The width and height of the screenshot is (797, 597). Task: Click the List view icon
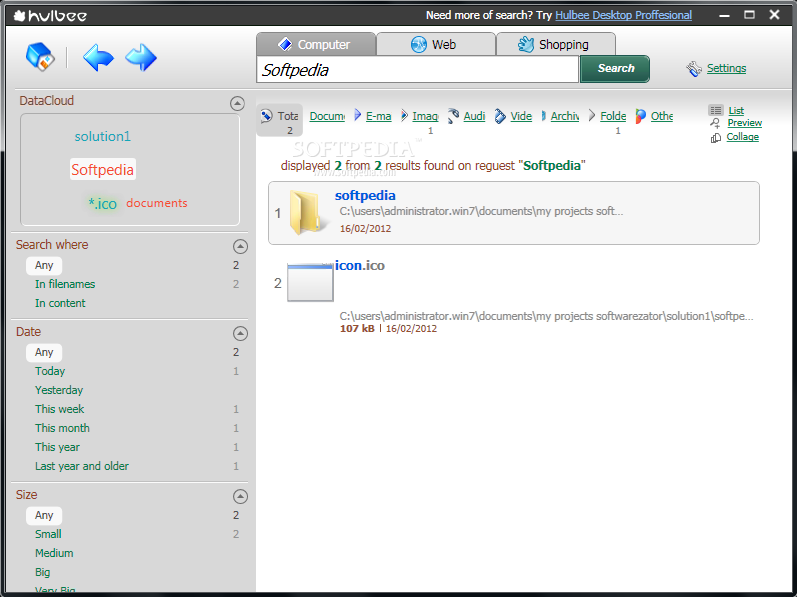(x=716, y=110)
